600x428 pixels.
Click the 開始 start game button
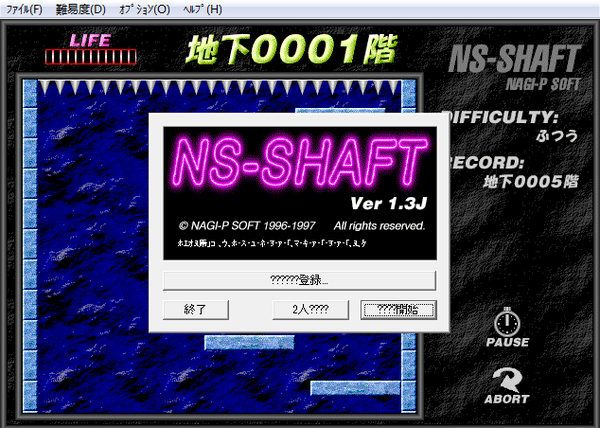click(398, 309)
